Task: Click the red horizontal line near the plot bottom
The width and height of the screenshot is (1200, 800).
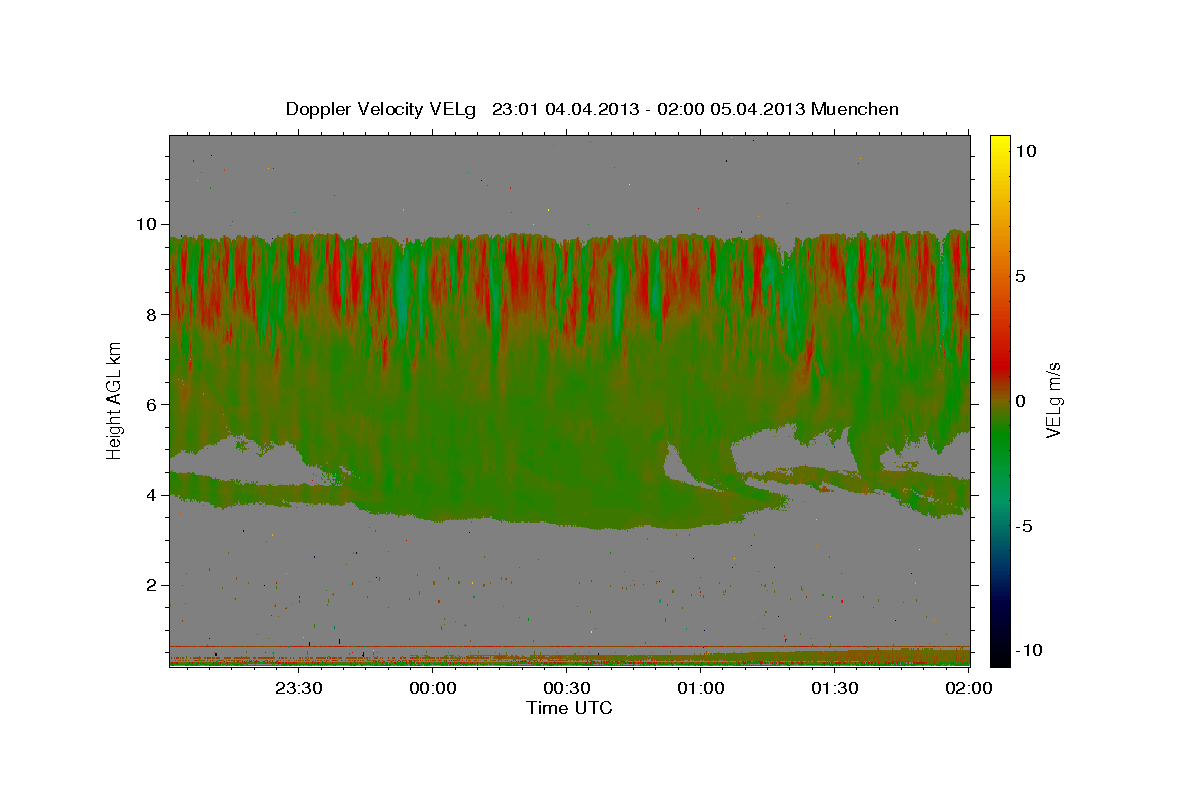Action: (569, 646)
